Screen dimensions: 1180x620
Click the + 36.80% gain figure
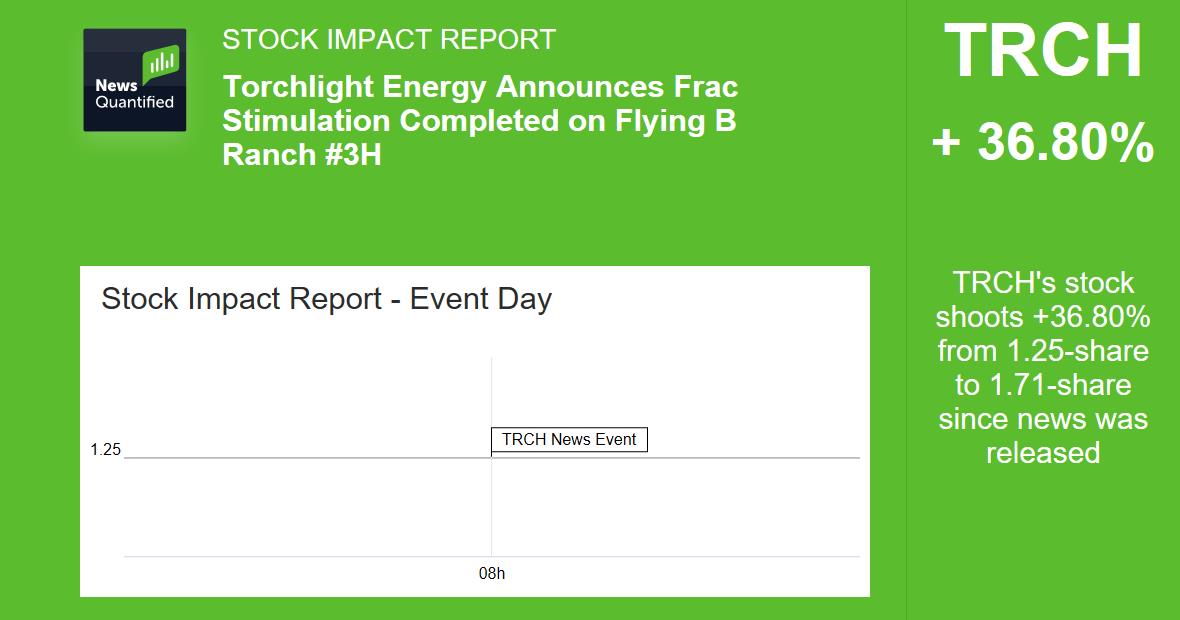pyautogui.click(x=1043, y=143)
